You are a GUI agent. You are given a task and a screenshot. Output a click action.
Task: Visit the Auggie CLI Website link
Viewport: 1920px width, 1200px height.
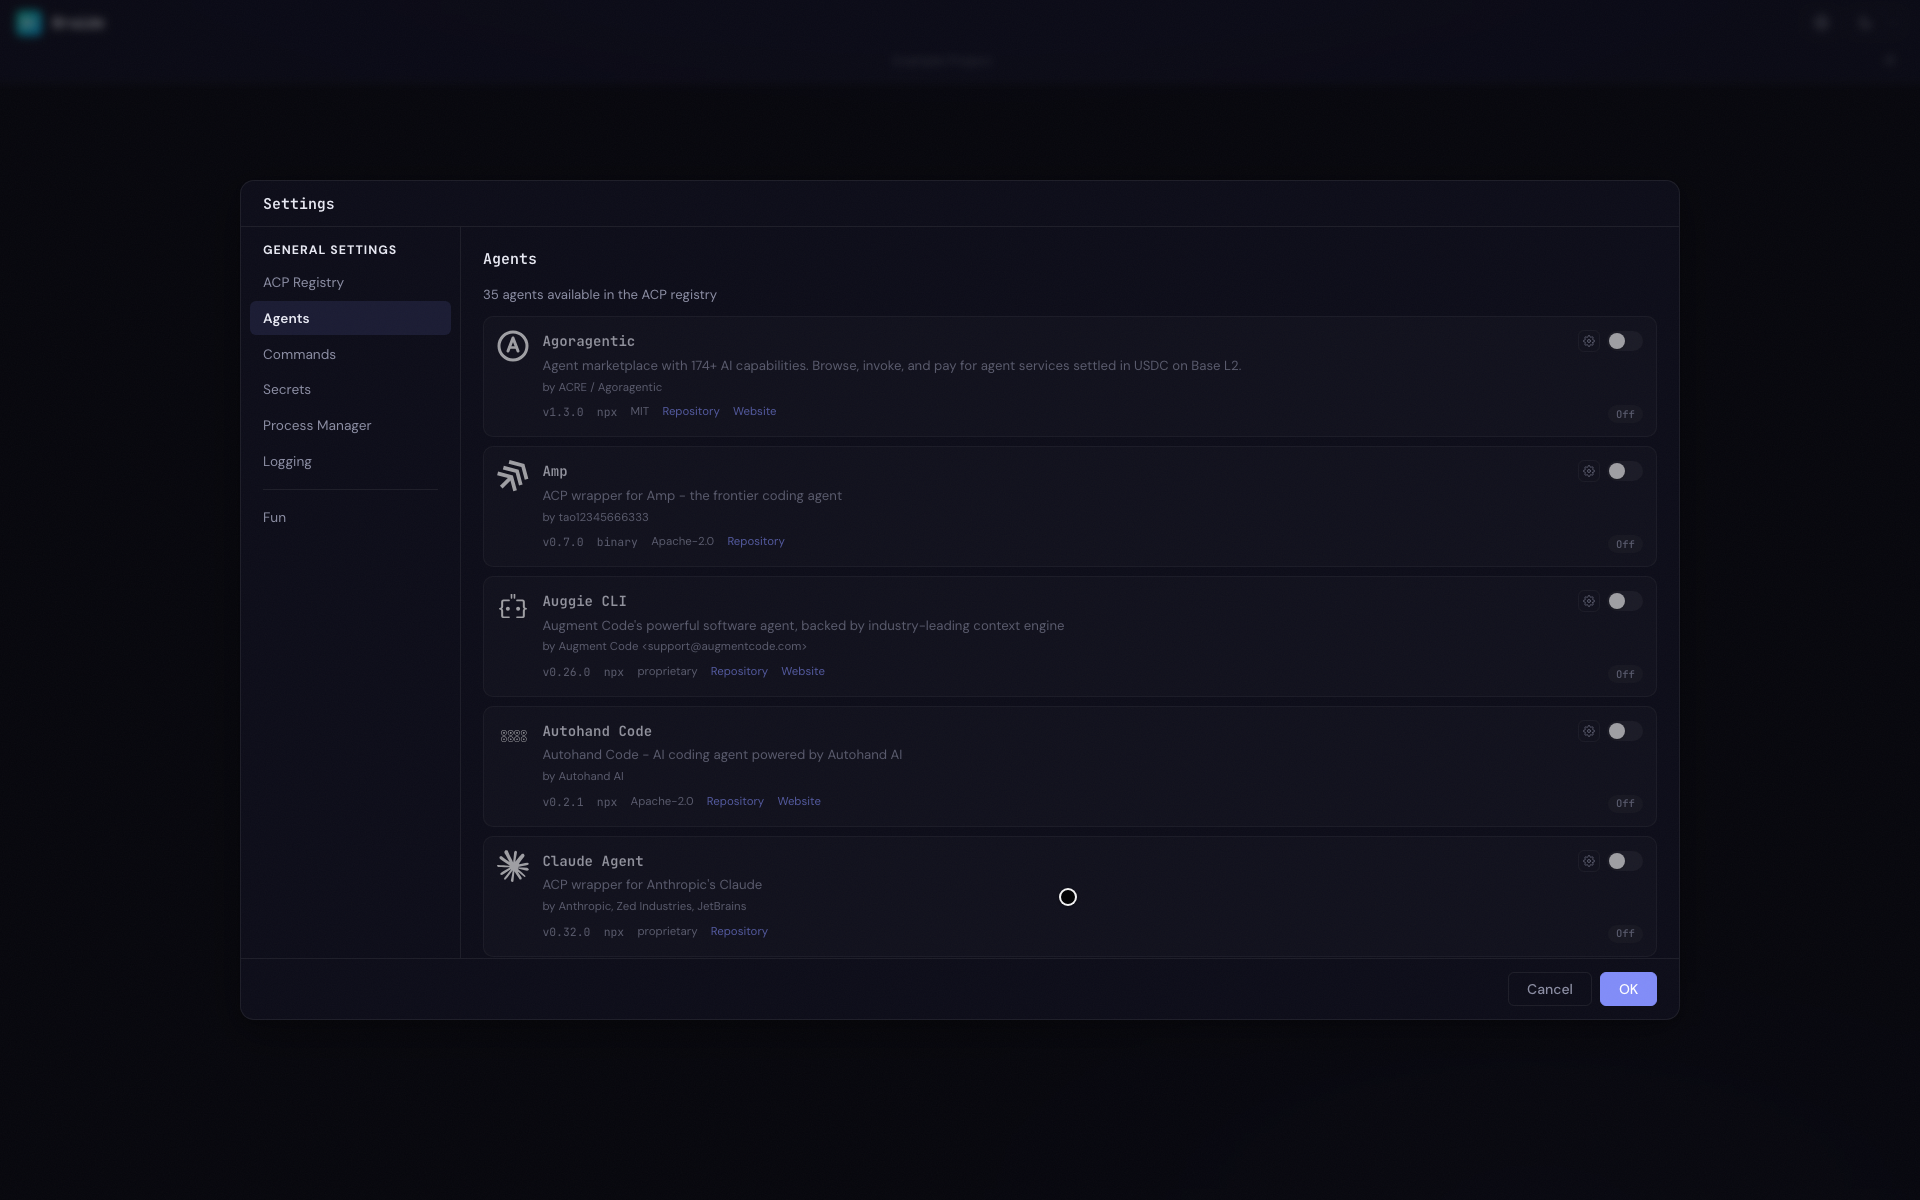coord(802,671)
